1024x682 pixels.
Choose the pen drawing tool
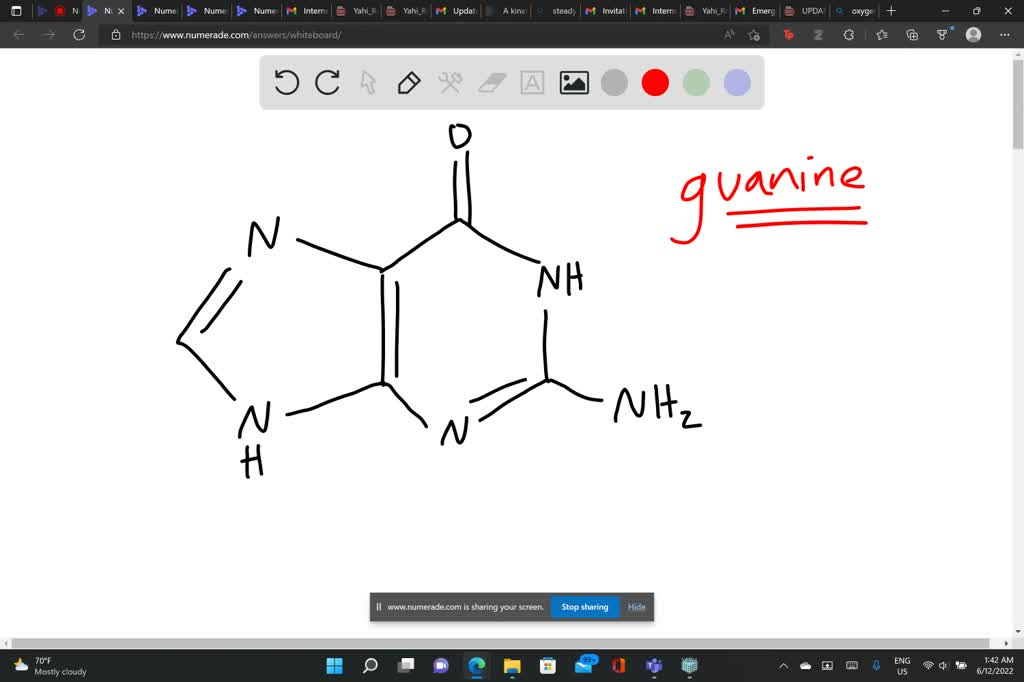click(x=409, y=83)
